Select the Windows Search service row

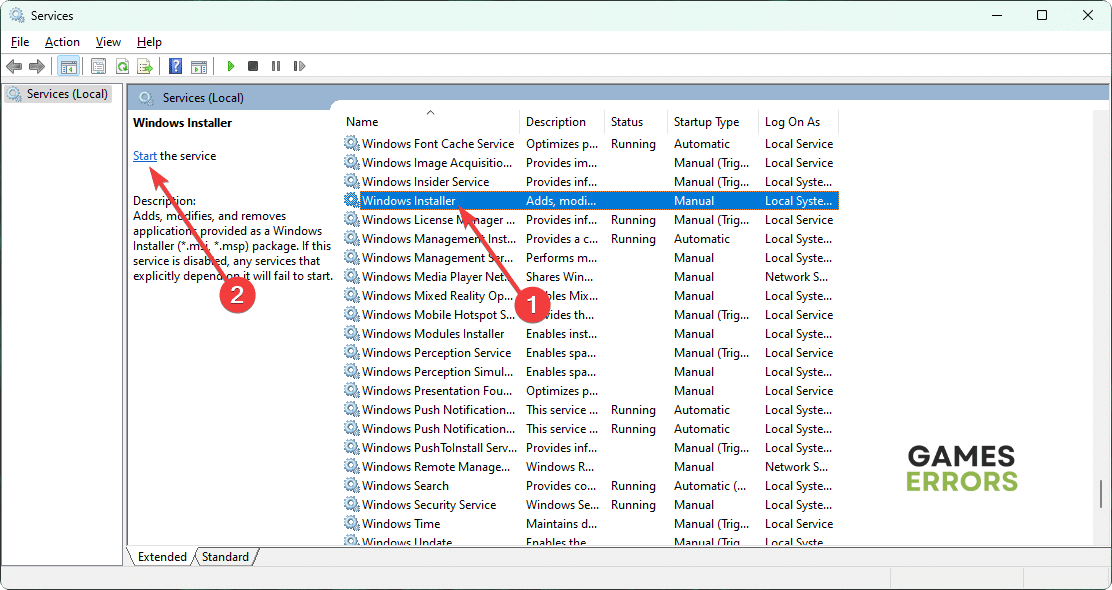coord(405,486)
